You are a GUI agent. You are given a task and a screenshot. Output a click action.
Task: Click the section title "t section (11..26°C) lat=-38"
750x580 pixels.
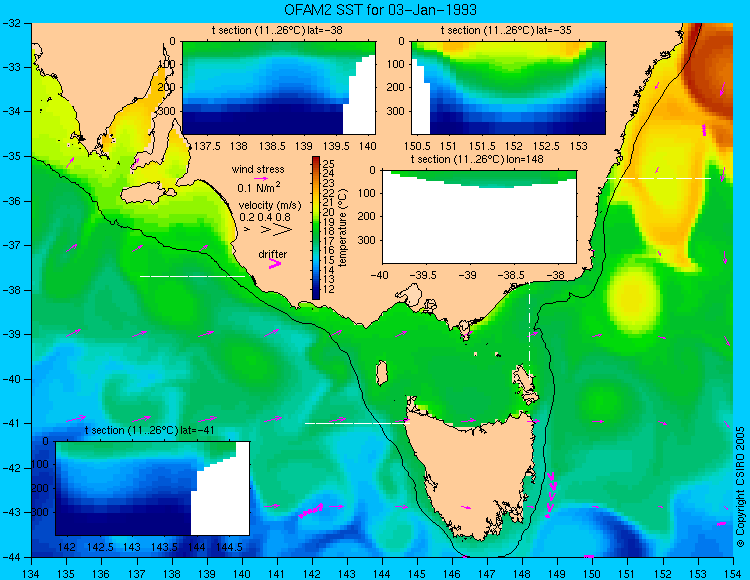coord(277,31)
